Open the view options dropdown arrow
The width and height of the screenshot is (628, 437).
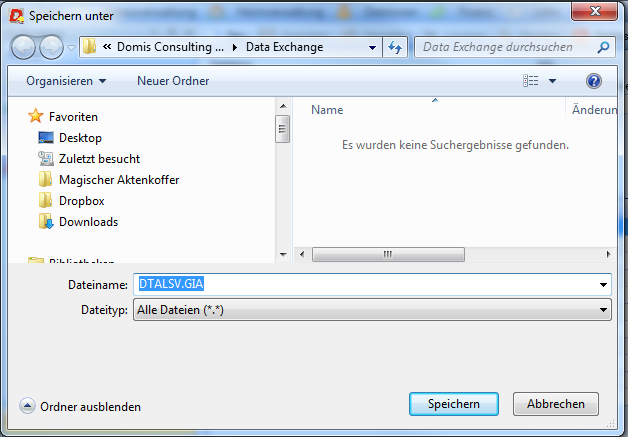[x=552, y=81]
